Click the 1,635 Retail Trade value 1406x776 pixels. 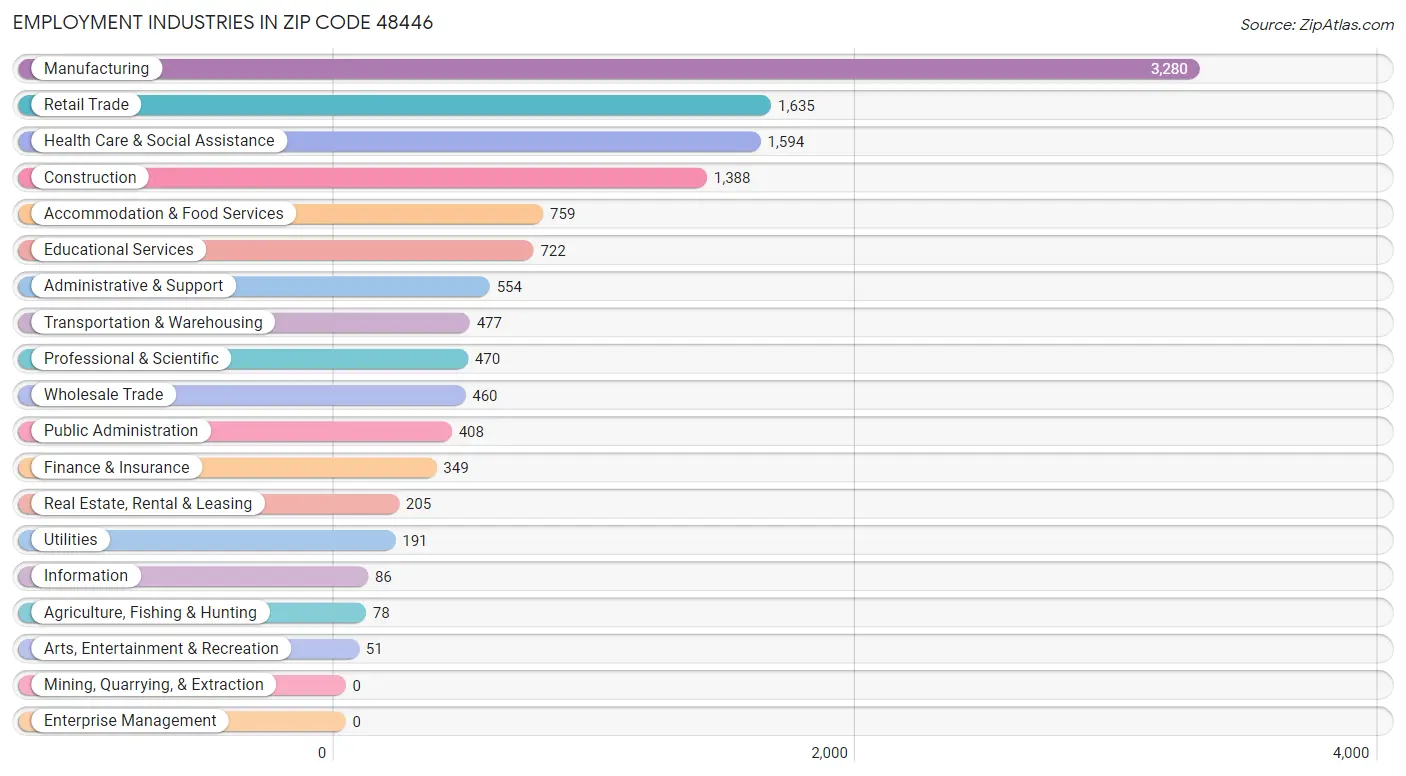coord(797,106)
